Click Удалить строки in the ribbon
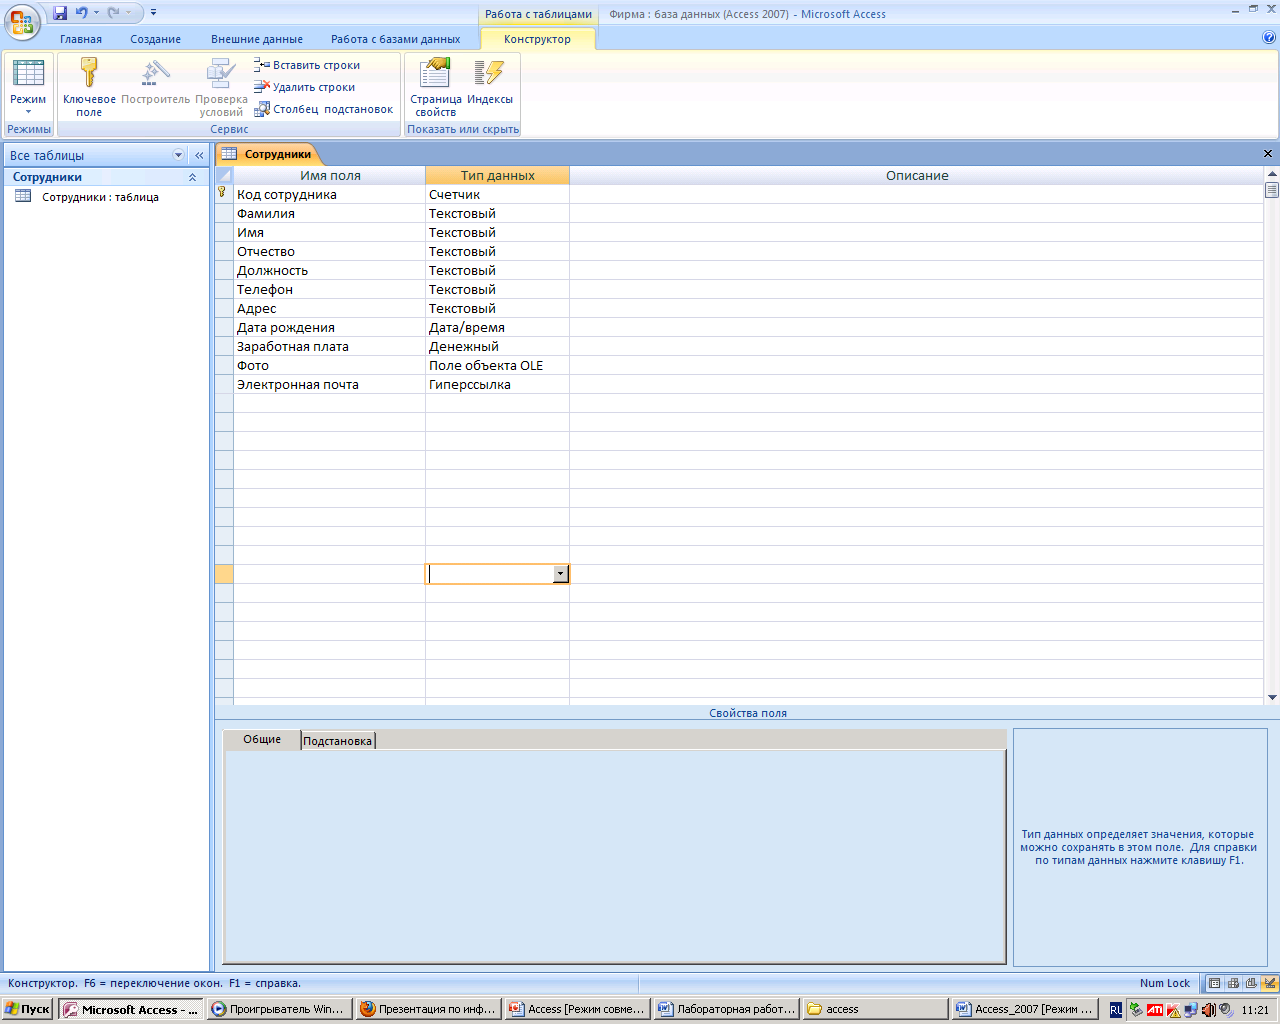The image size is (1280, 1024). tap(305, 87)
